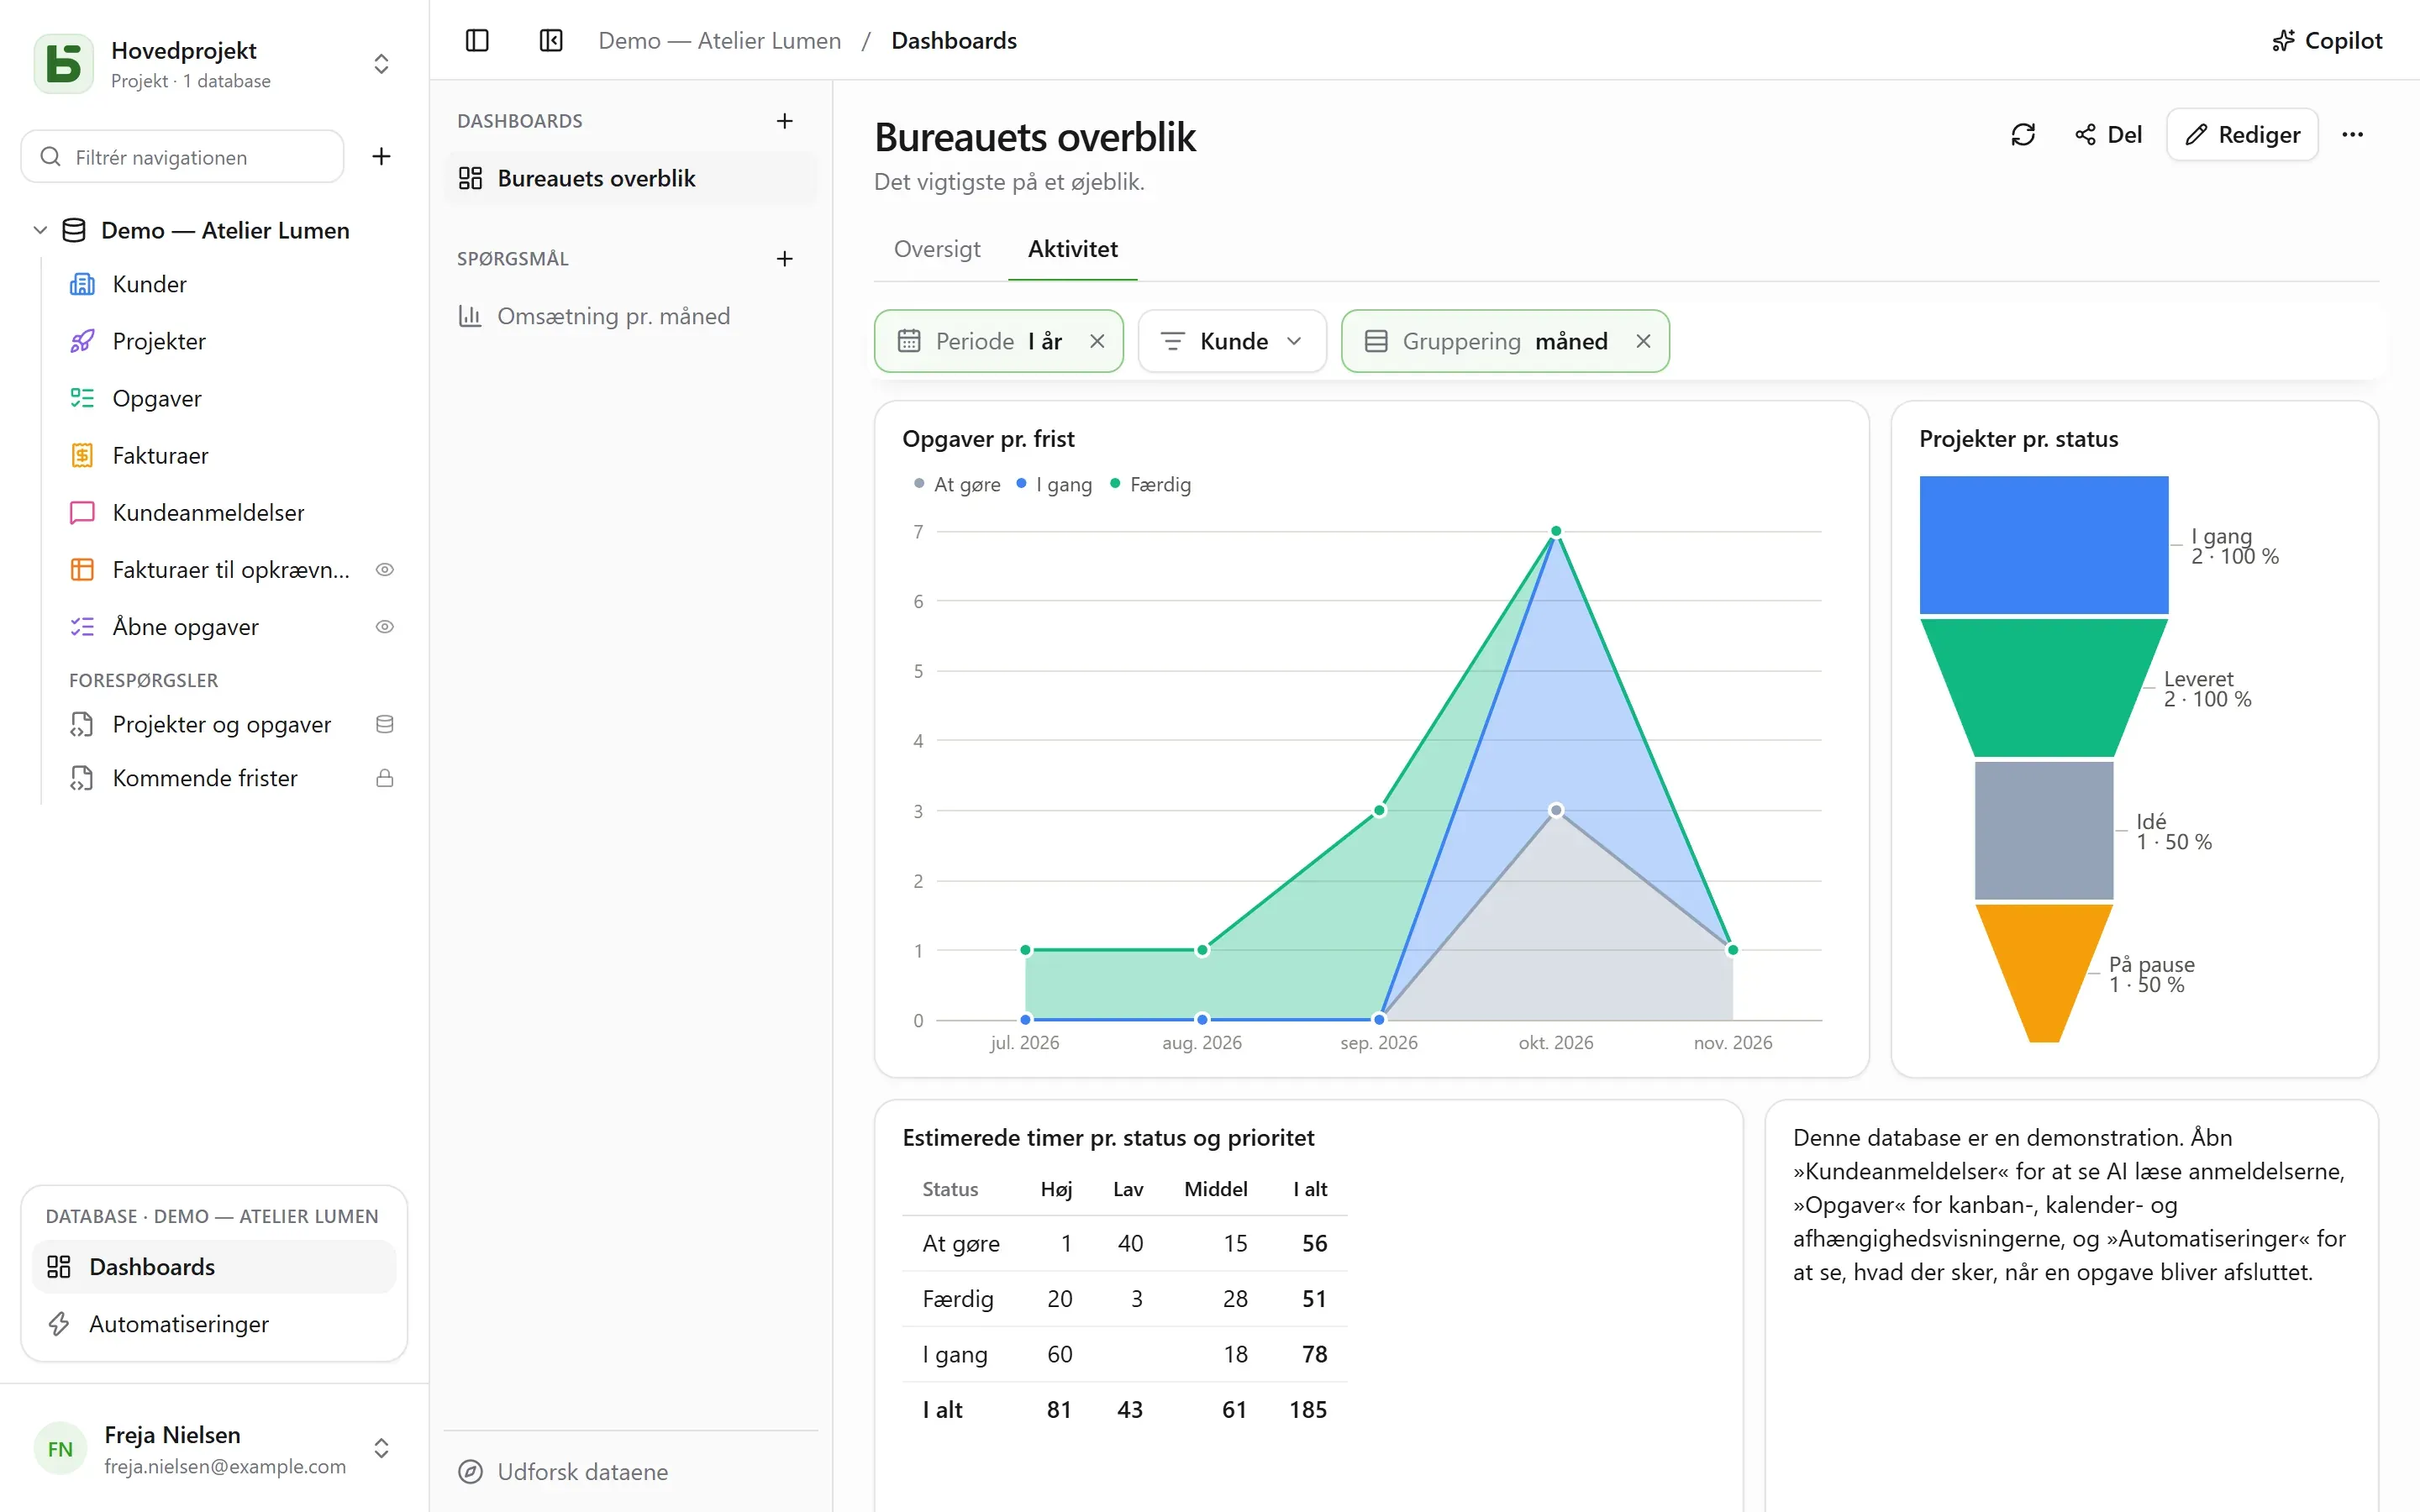Screen dimensions: 2420x1512
Task: Switch to the Oversigt tab
Action: pyautogui.click(x=937, y=249)
